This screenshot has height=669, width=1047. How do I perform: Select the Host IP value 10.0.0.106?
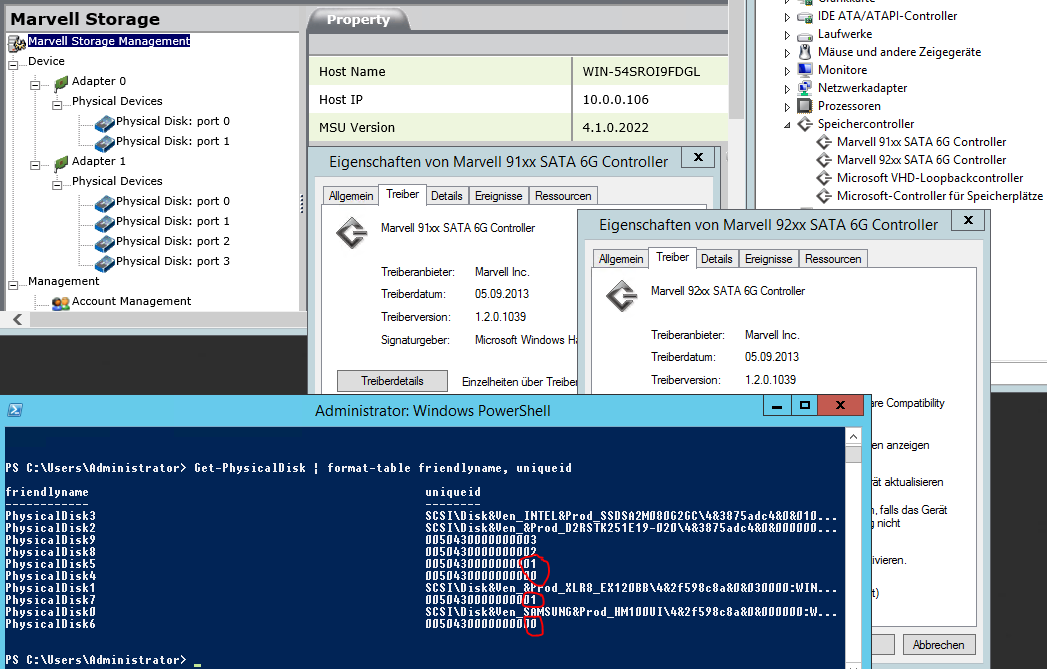coord(615,99)
